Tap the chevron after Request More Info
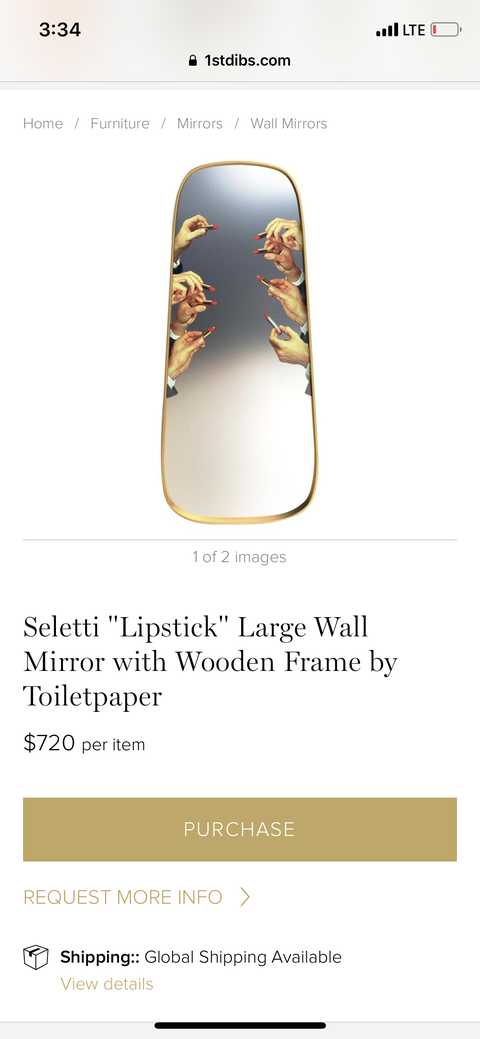Screen dimensions: 480x1039 (245, 897)
